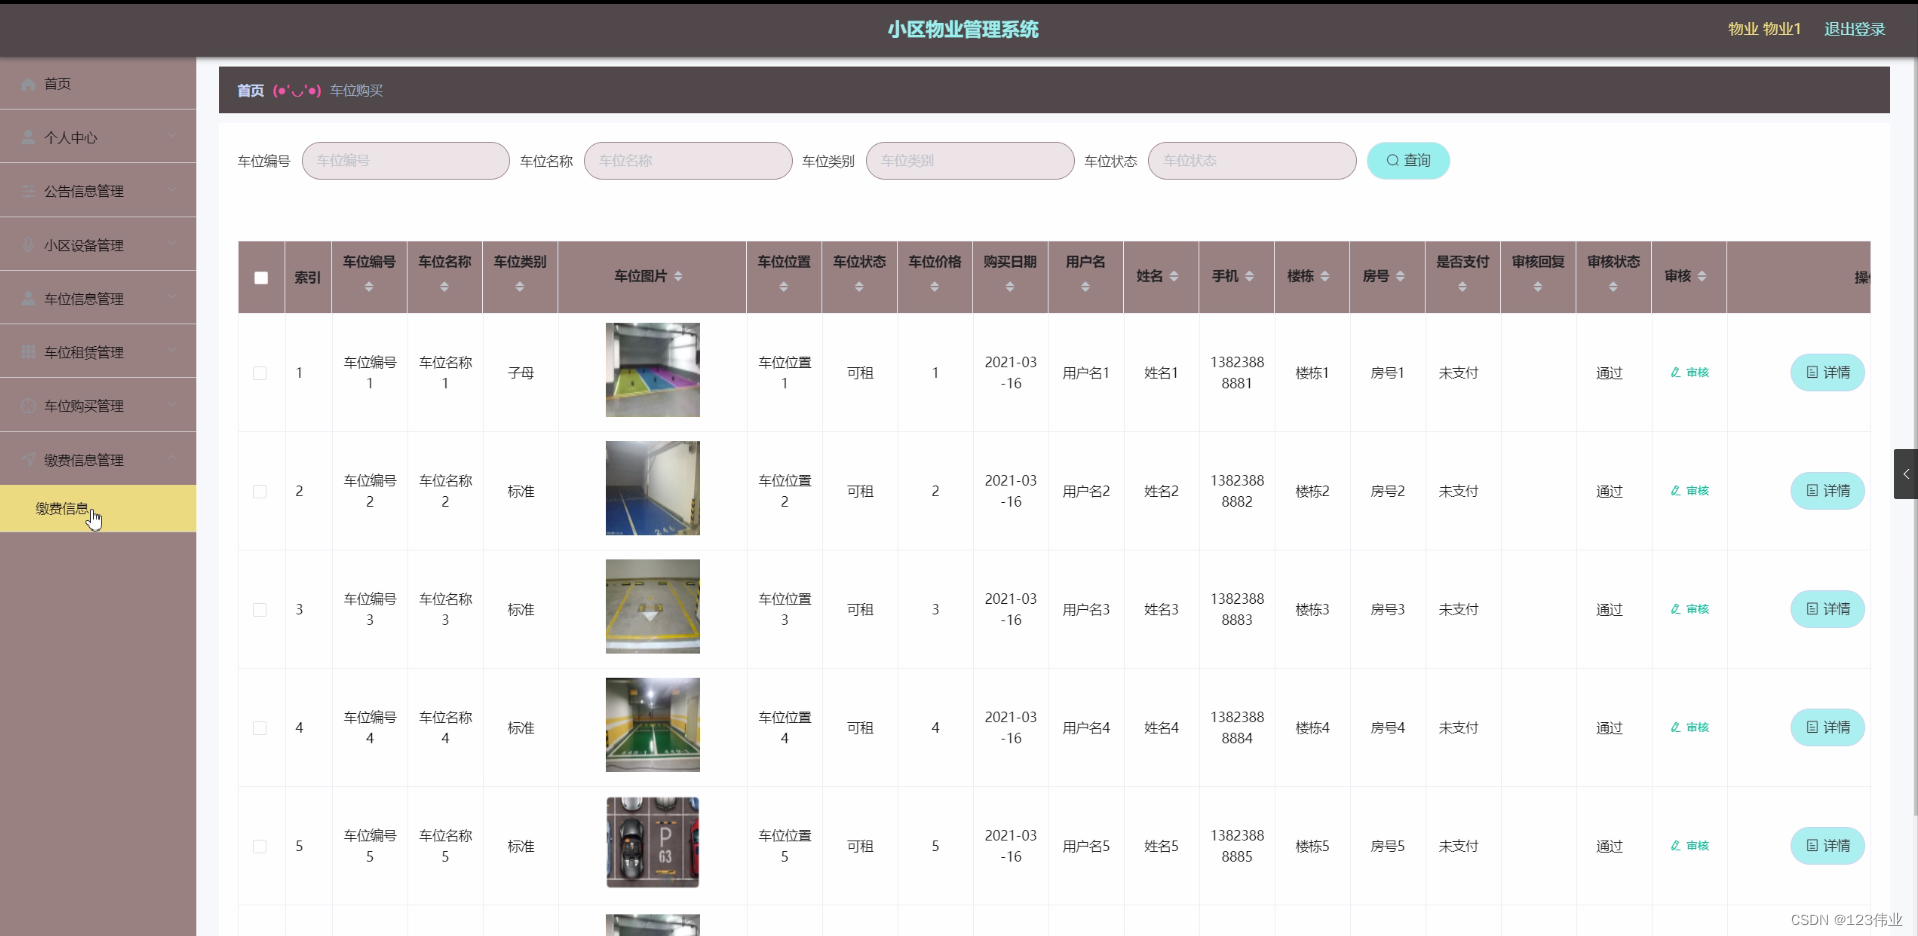
Task: Click the magnifier icon inside 查询 button
Action: pos(1392,160)
